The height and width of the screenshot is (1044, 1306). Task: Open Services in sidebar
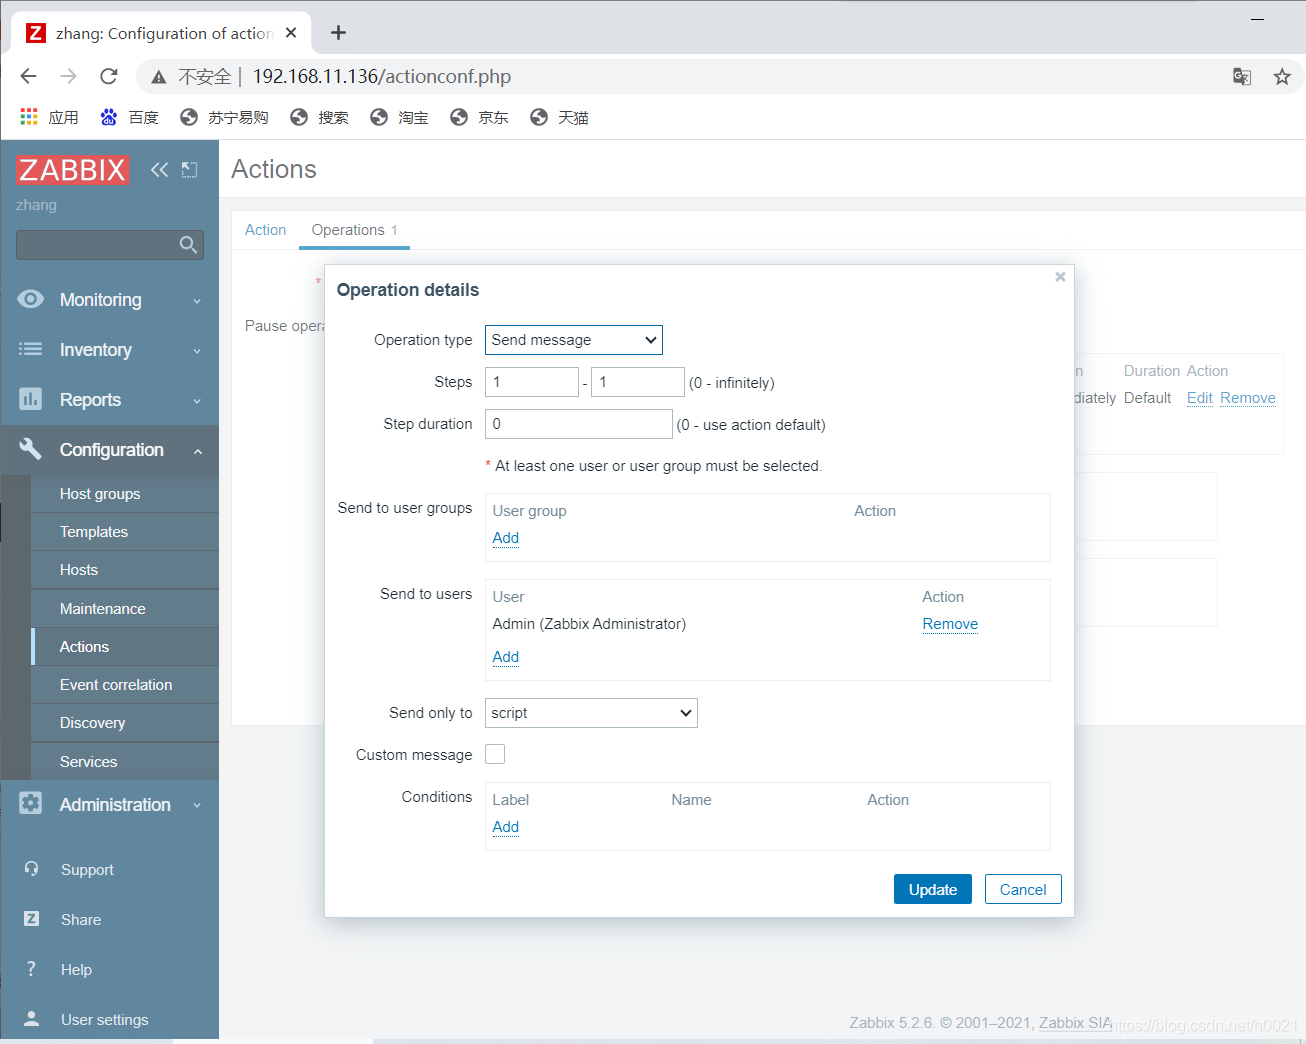pyautogui.click(x=125, y=762)
